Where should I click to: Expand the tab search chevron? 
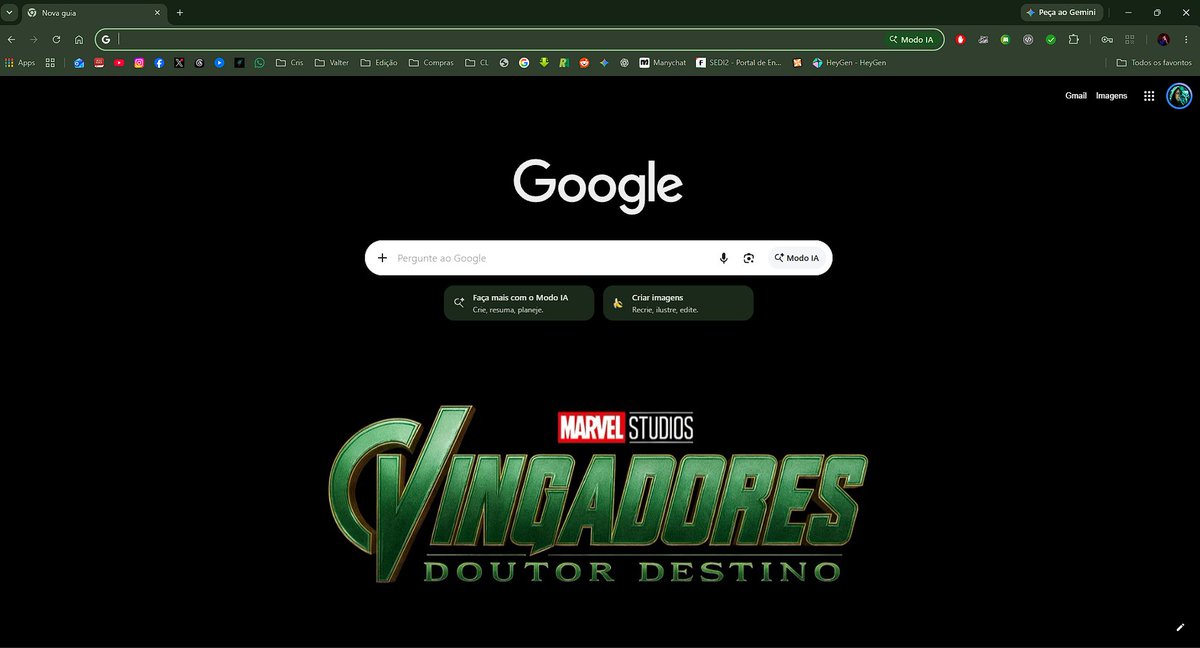(9, 12)
